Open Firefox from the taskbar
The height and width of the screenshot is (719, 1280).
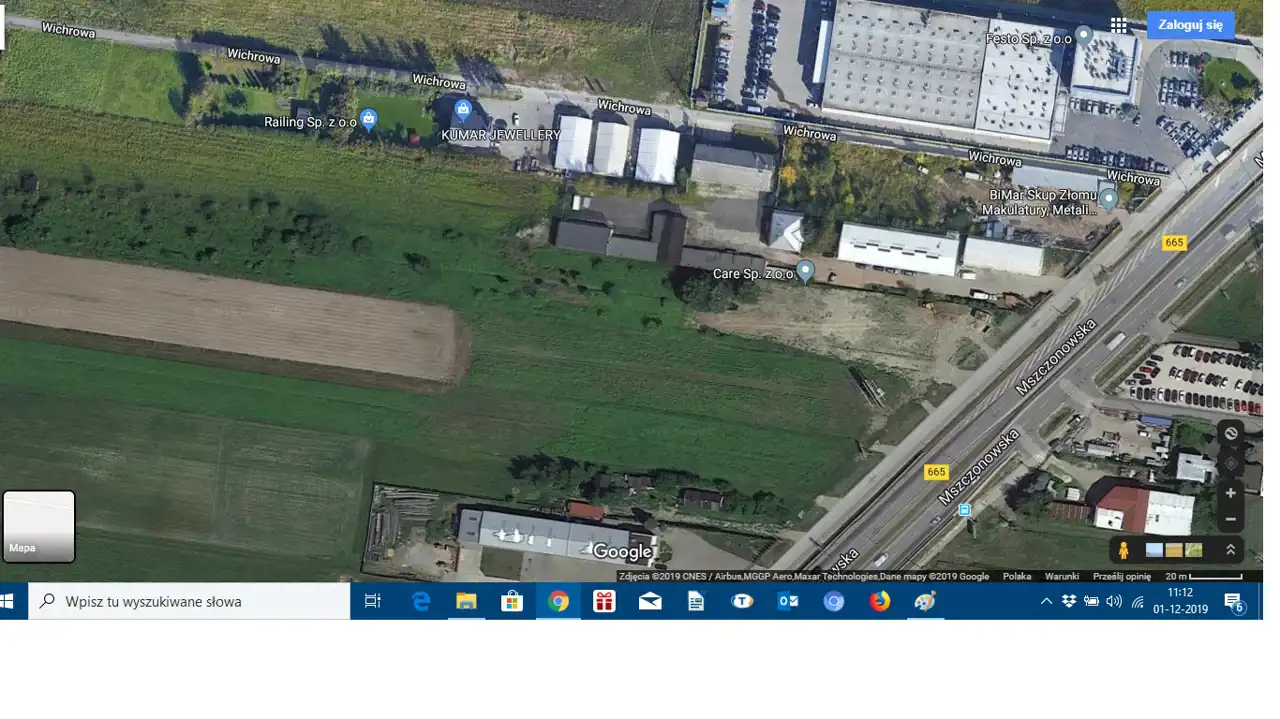pos(879,601)
